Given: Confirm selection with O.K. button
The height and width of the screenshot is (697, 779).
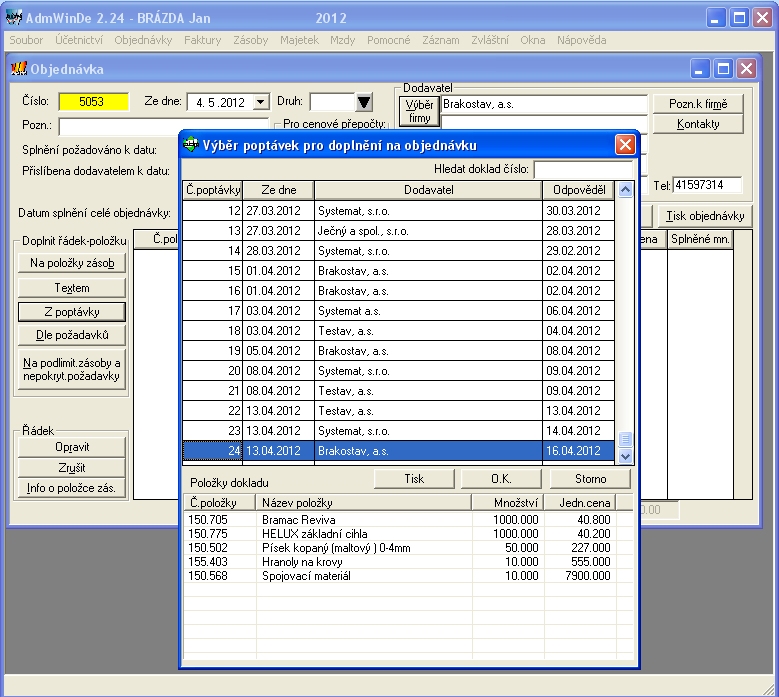Looking at the screenshot, I should point(501,479).
